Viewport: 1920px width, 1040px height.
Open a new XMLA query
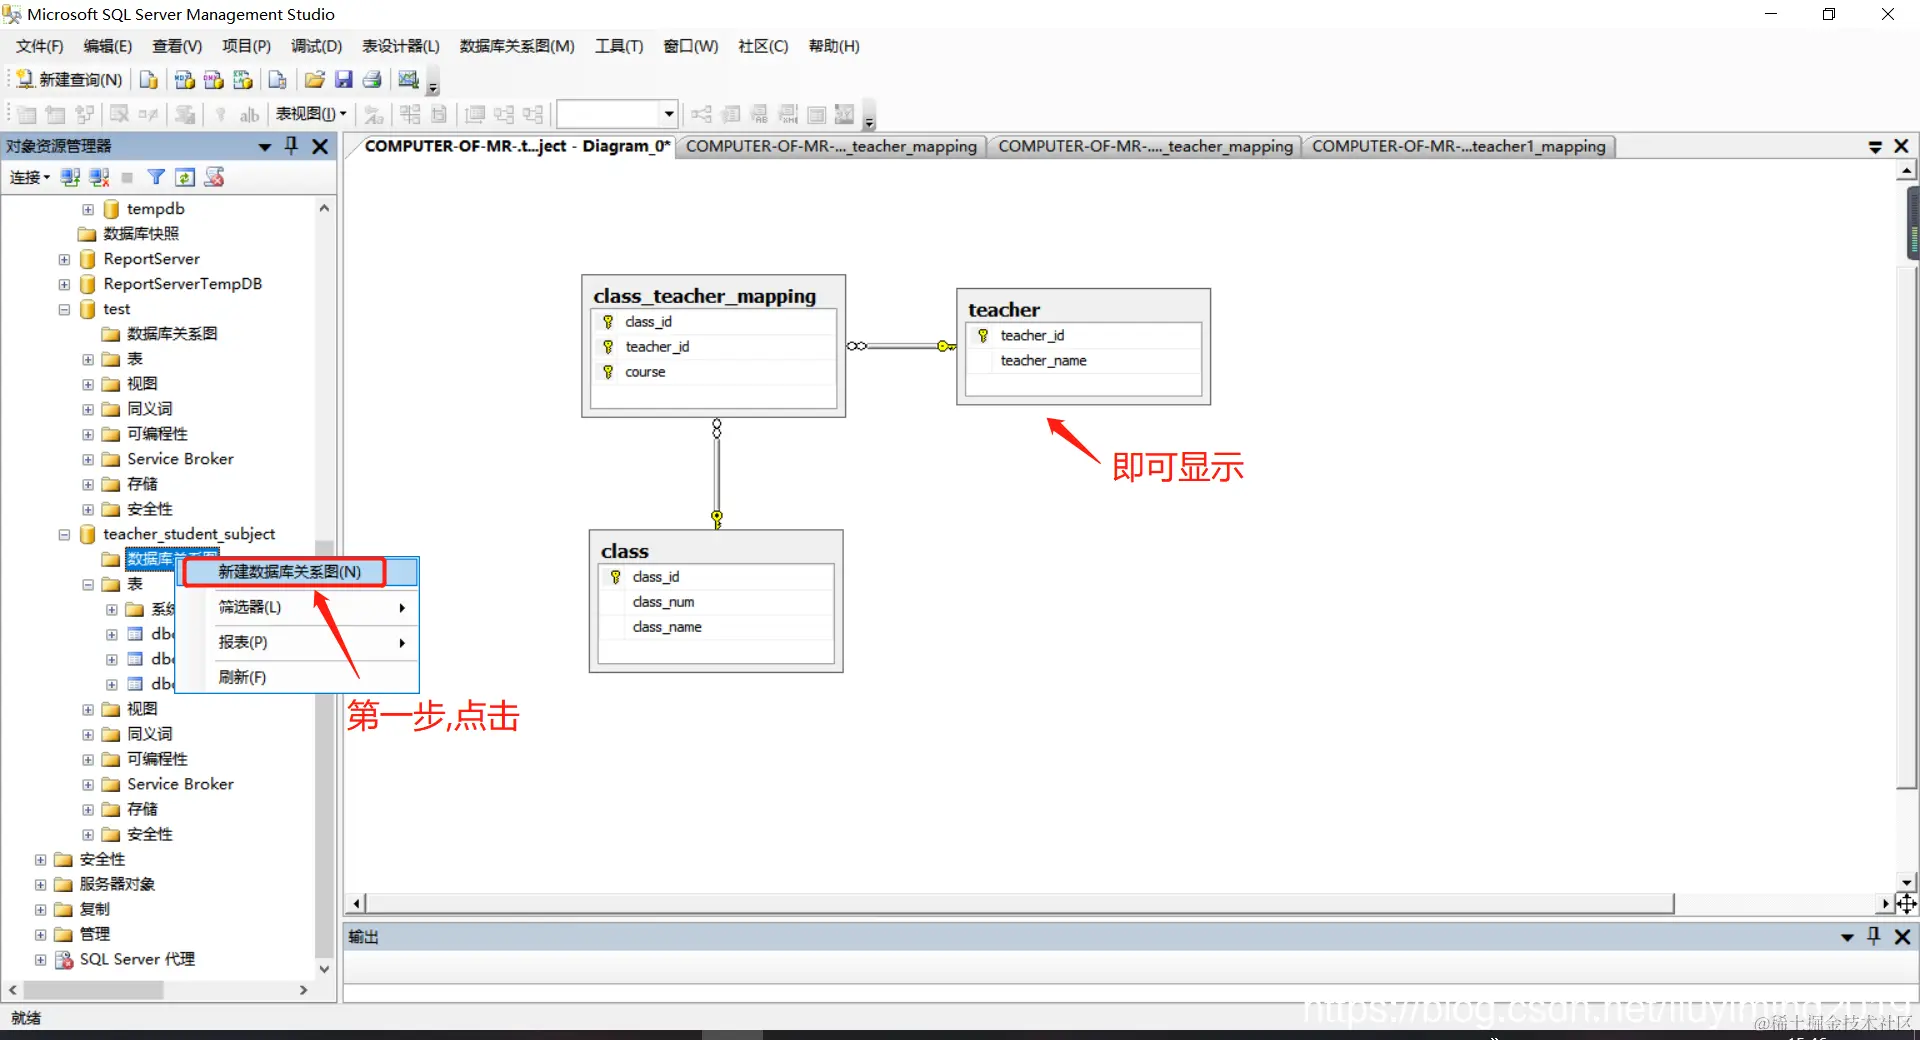242,80
